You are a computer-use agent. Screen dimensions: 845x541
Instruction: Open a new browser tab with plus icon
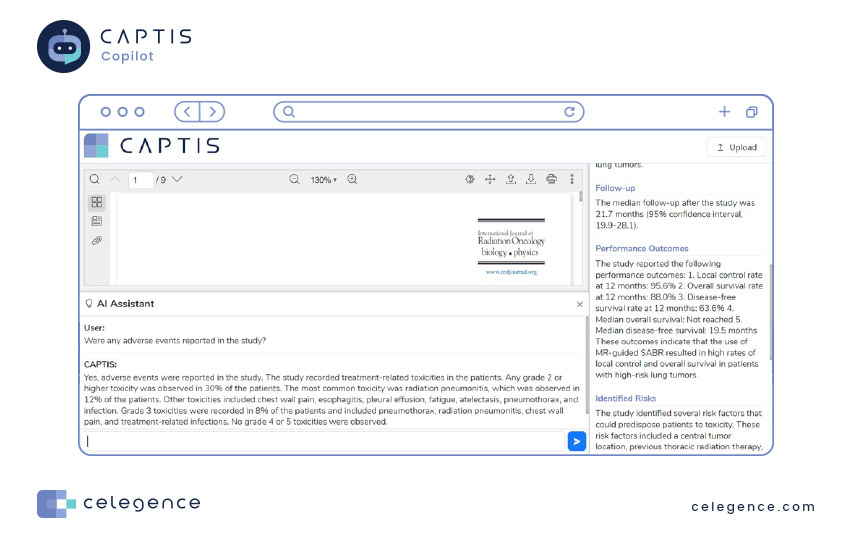724,112
